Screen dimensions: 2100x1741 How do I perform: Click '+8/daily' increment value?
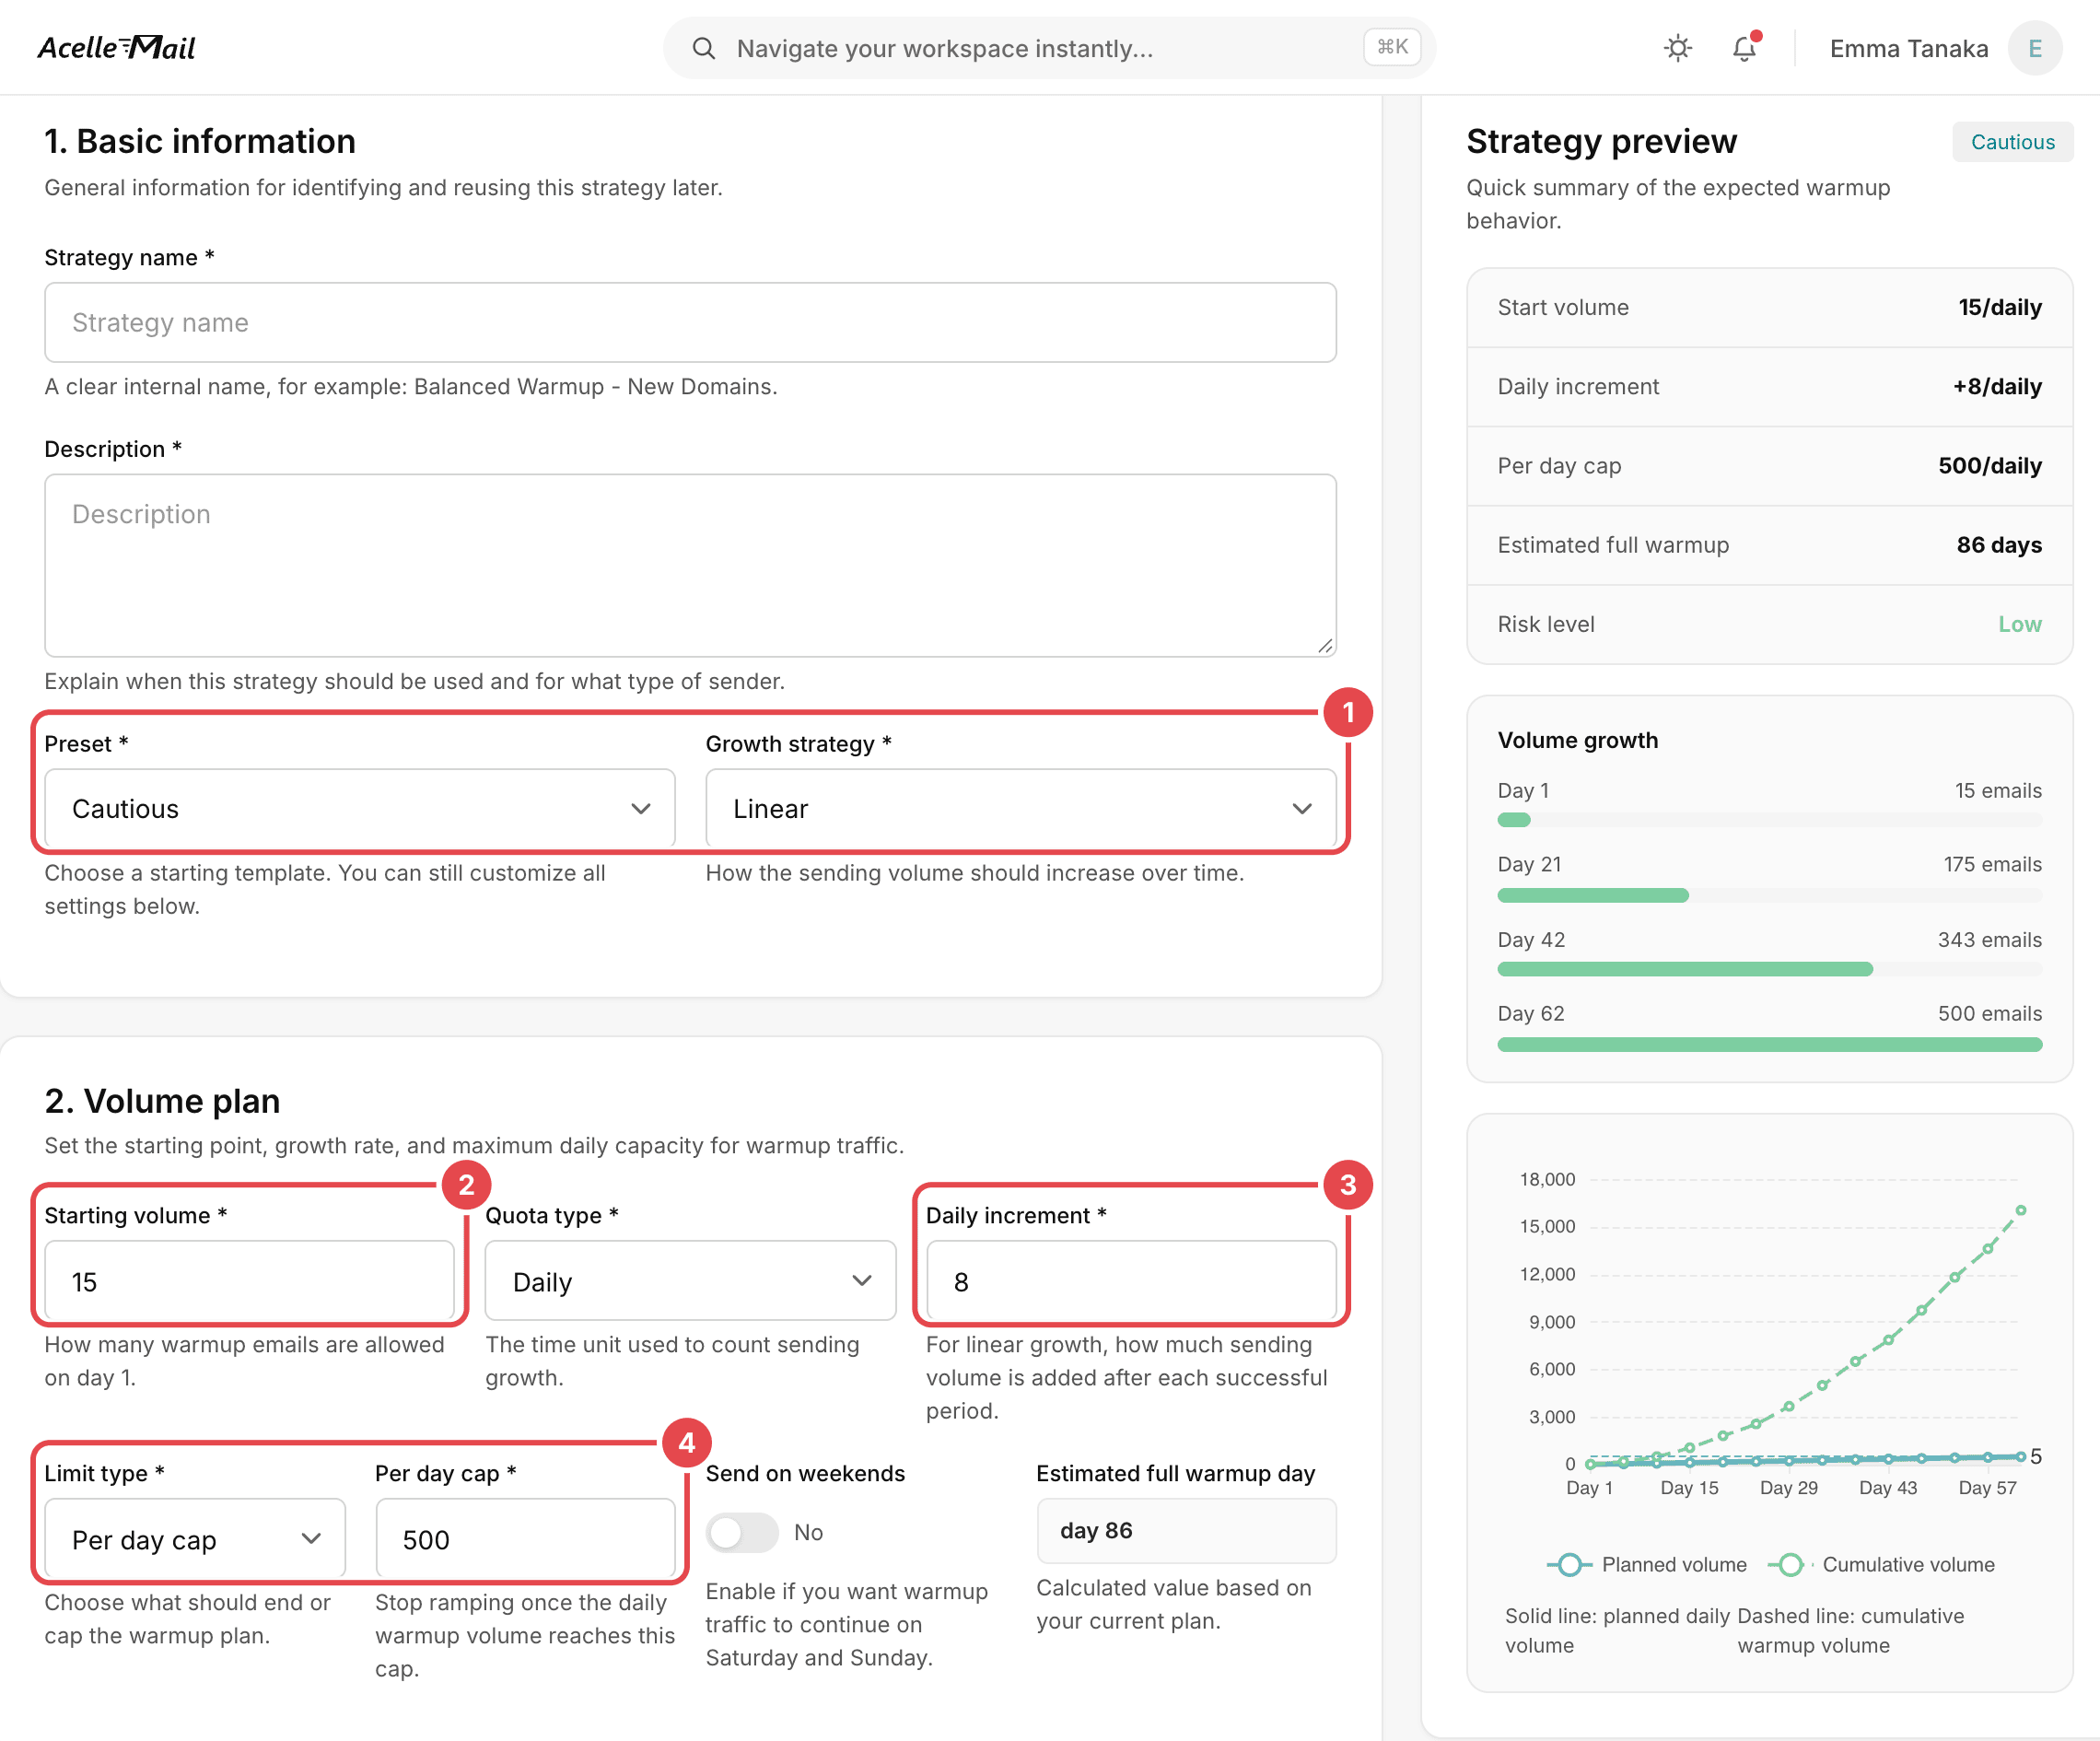[x=1996, y=386]
